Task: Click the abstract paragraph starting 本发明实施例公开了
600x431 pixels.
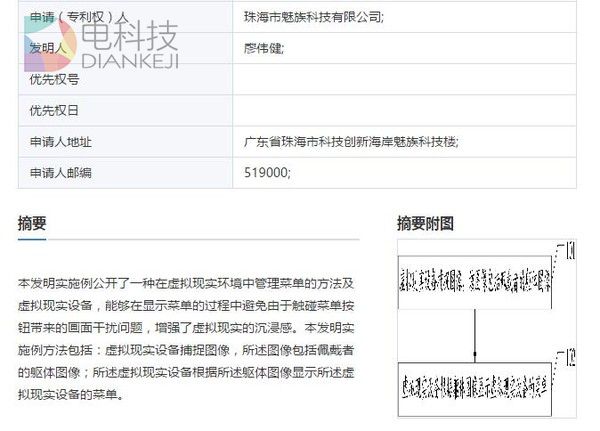Action: point(186,339)
